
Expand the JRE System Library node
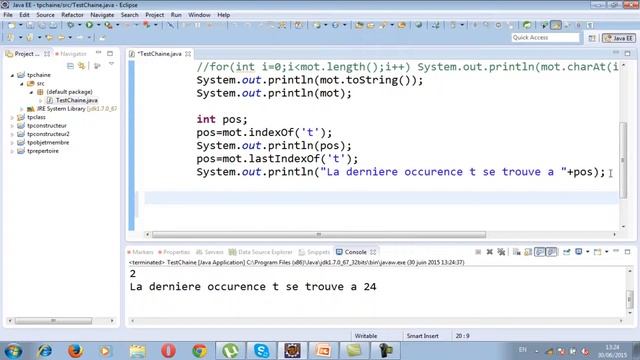click(x=22, y=109)
